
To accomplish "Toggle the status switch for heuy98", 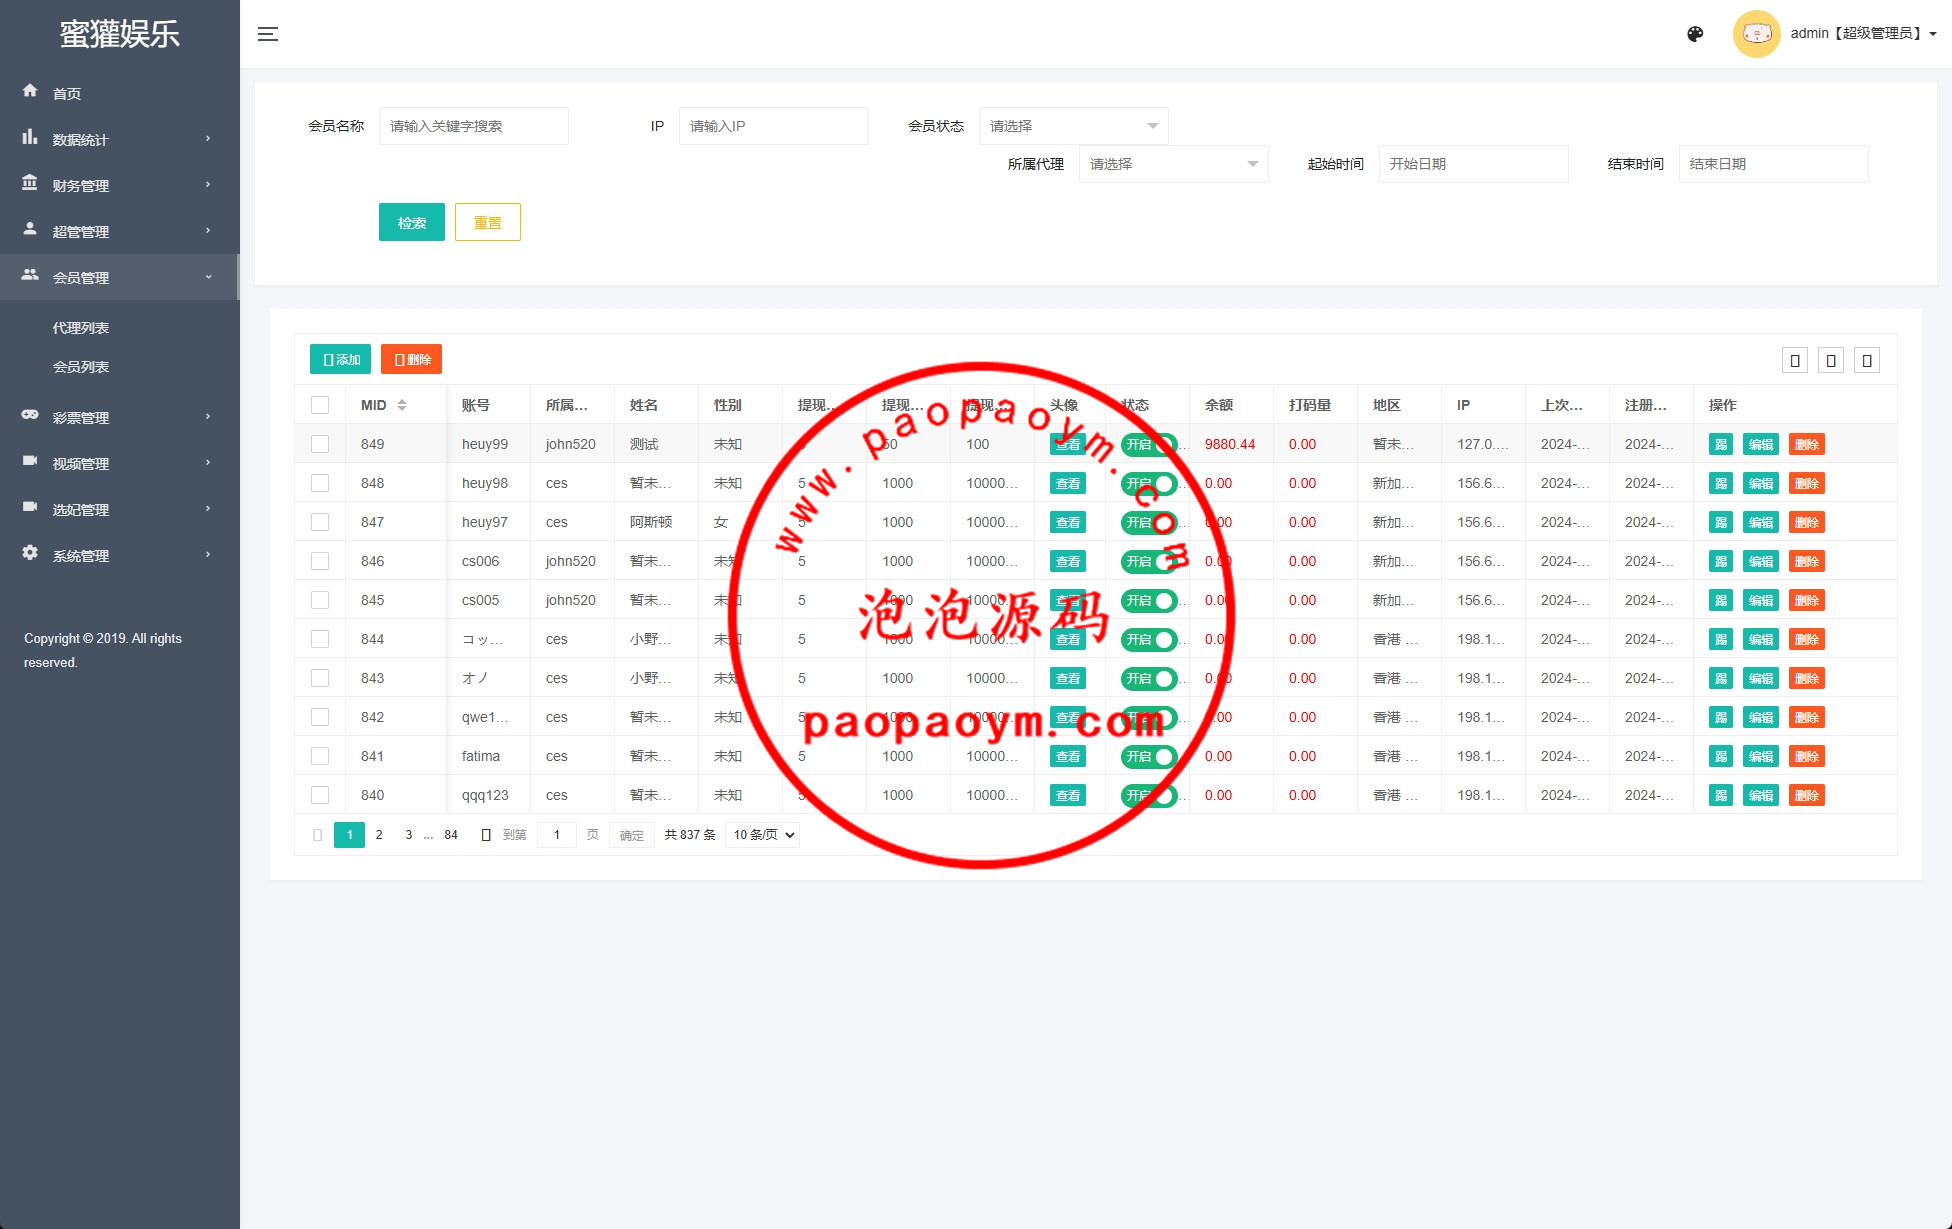I will tap(1148, 483).
